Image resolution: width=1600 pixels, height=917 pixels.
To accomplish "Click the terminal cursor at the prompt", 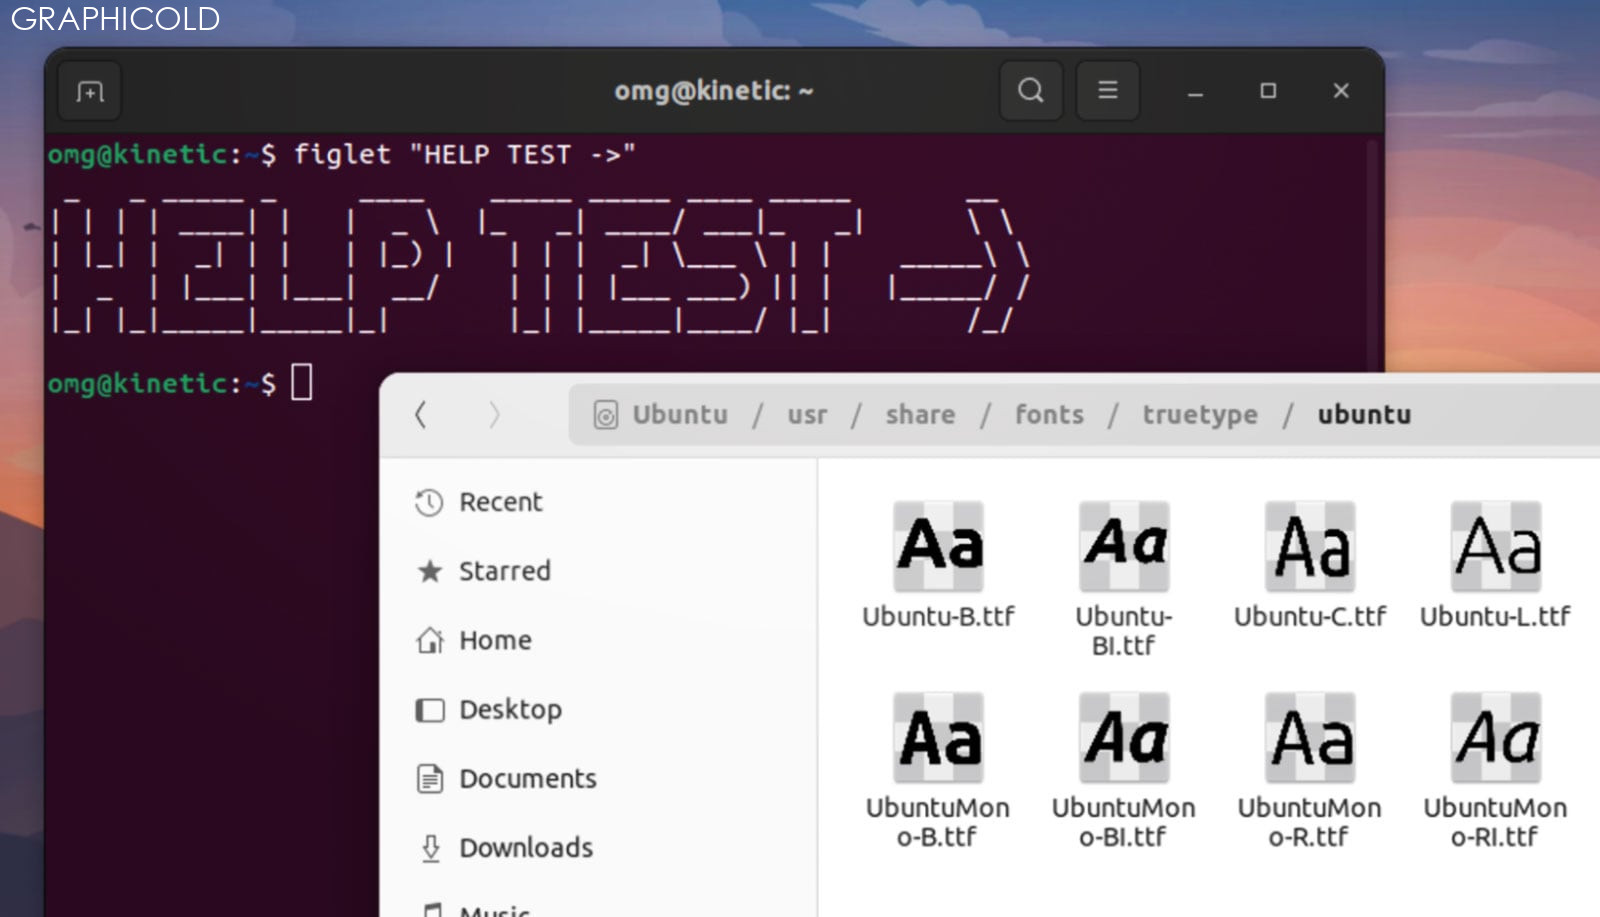I will [x=302, y=382].
